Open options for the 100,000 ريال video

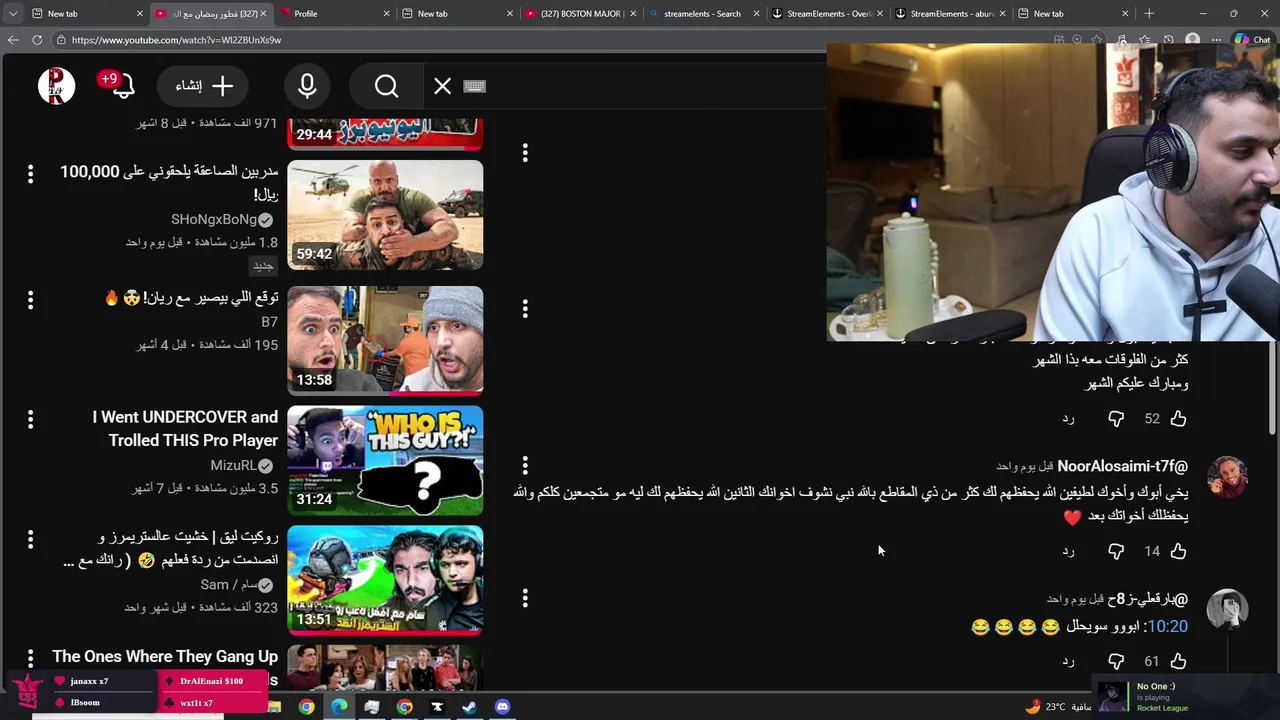[30, 174]
